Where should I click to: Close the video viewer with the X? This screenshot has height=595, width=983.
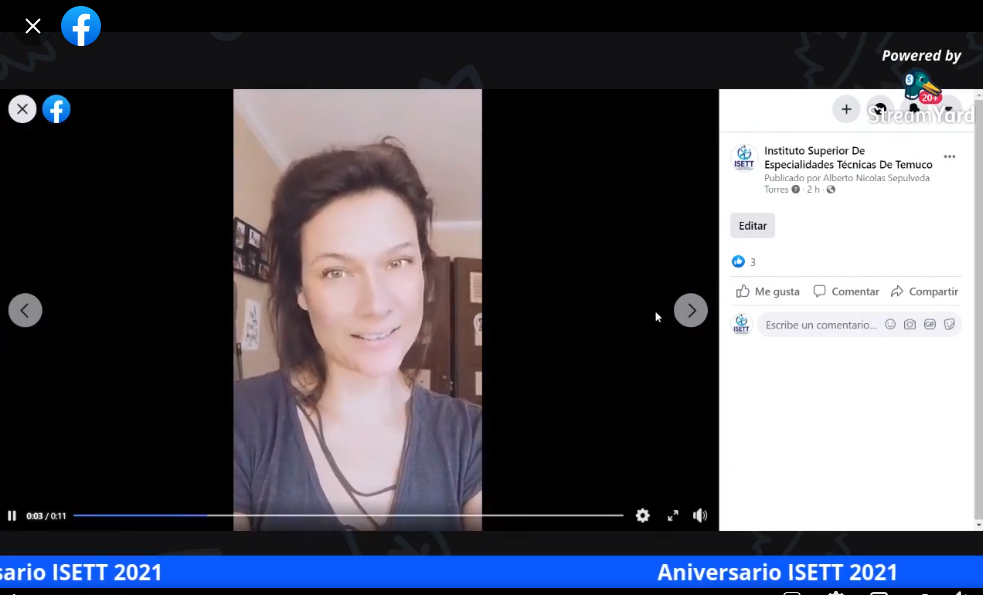22,109
